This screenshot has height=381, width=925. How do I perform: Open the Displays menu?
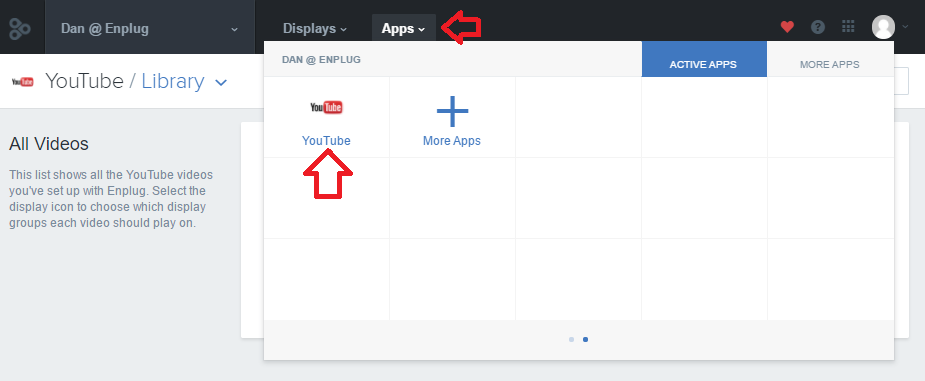pyautogui.click(x=314, y=28)
